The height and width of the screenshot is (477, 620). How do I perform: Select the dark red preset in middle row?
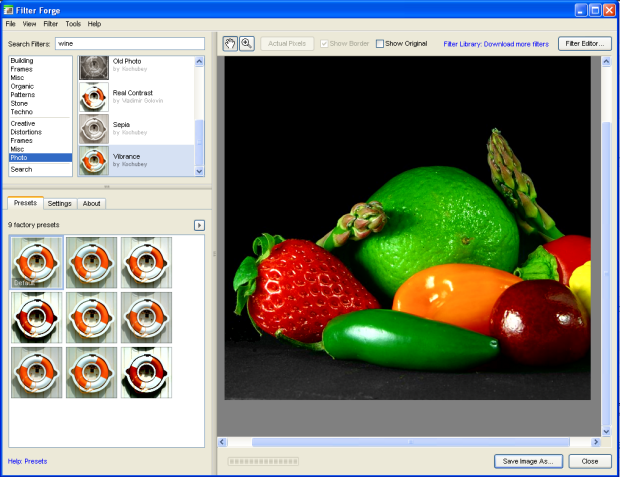coord(36,318)
